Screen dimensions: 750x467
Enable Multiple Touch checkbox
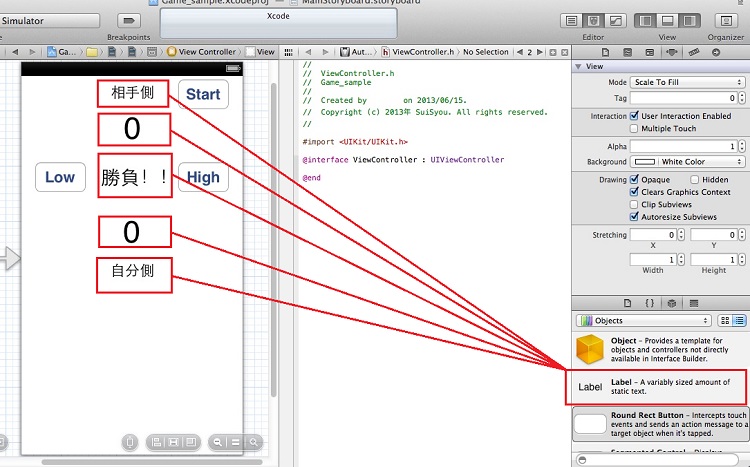tap(634, 128)
